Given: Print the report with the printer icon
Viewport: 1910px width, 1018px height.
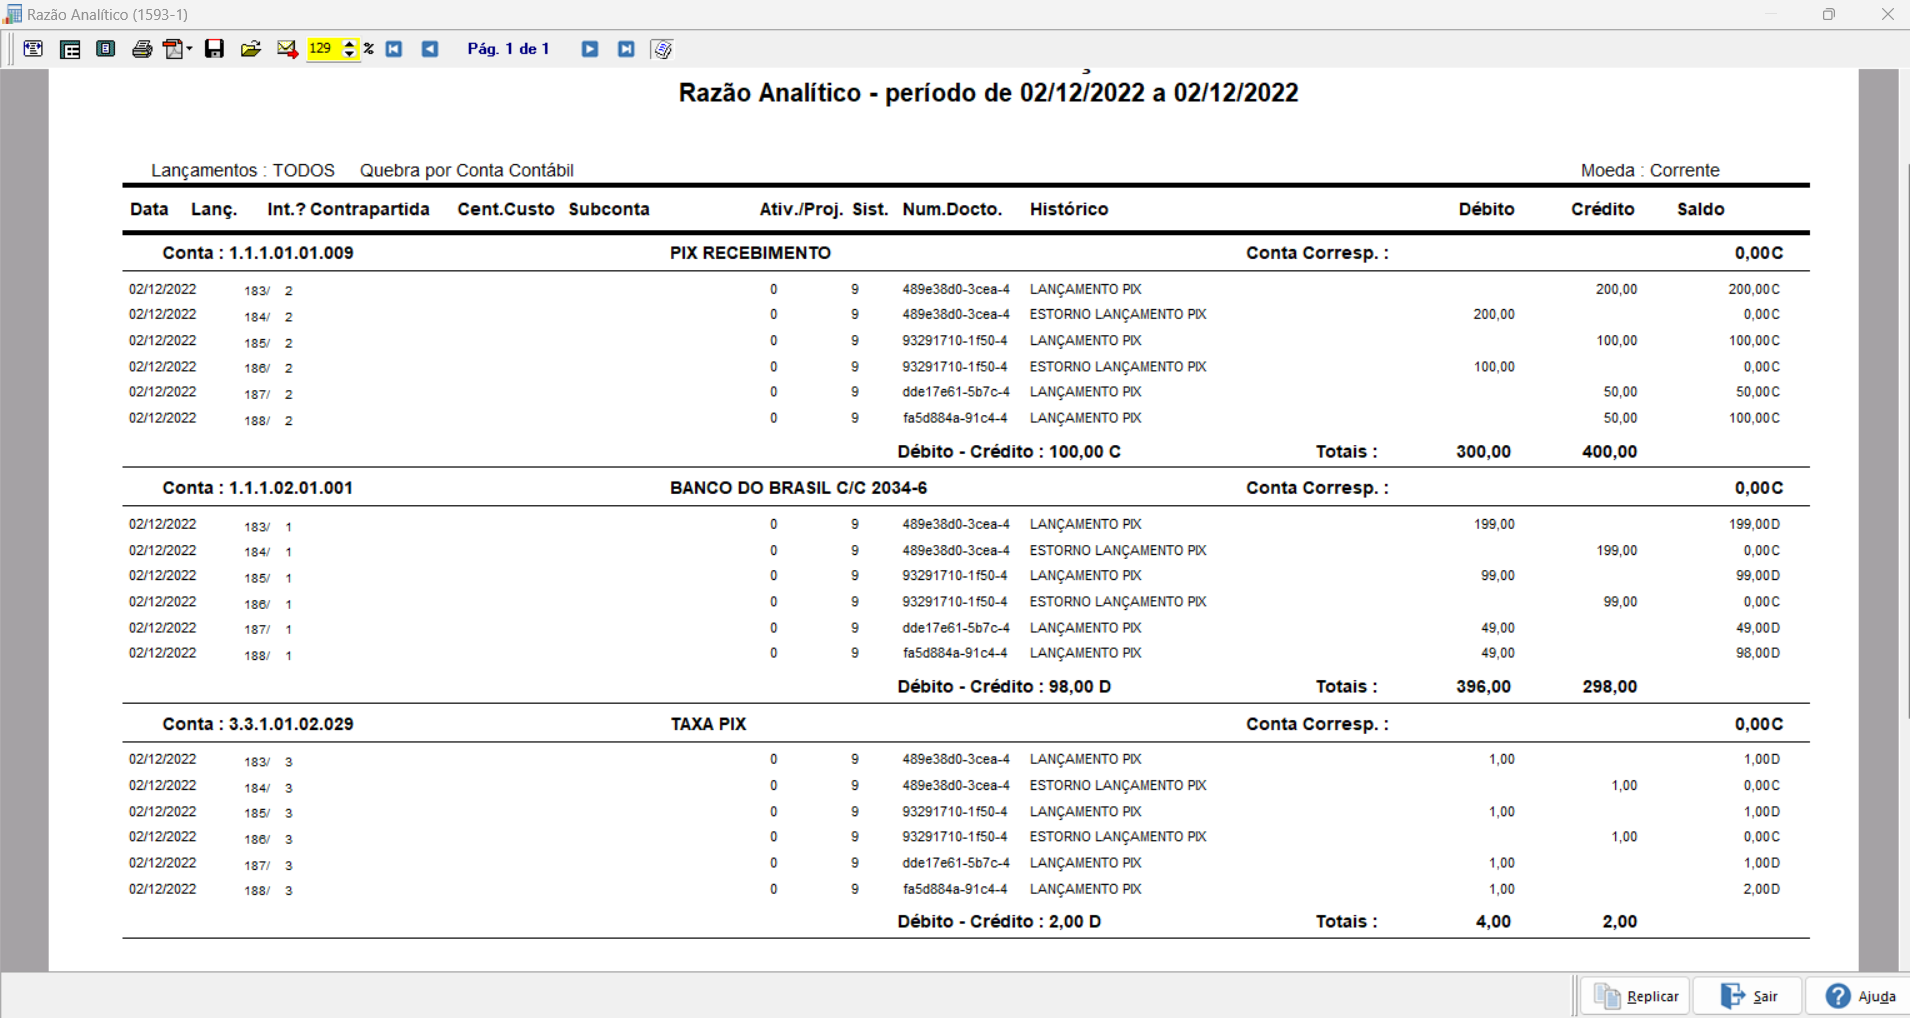Looking at the screenshot, I should (142, 49).
